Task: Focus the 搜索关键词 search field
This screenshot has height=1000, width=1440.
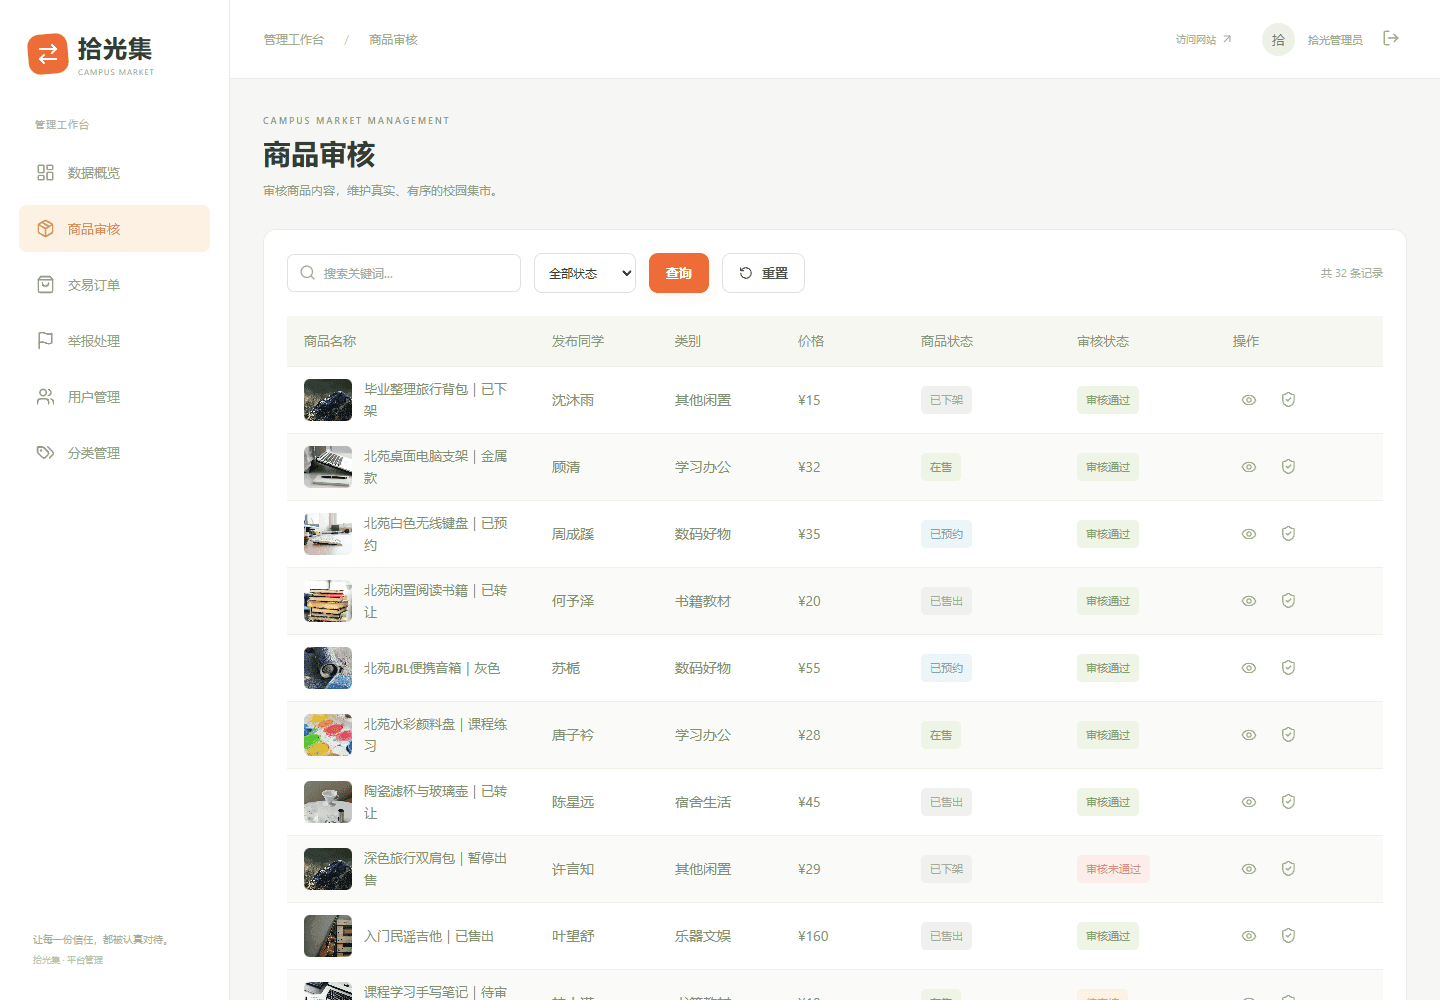Action: pyautogui.click(x=404, y=273)
